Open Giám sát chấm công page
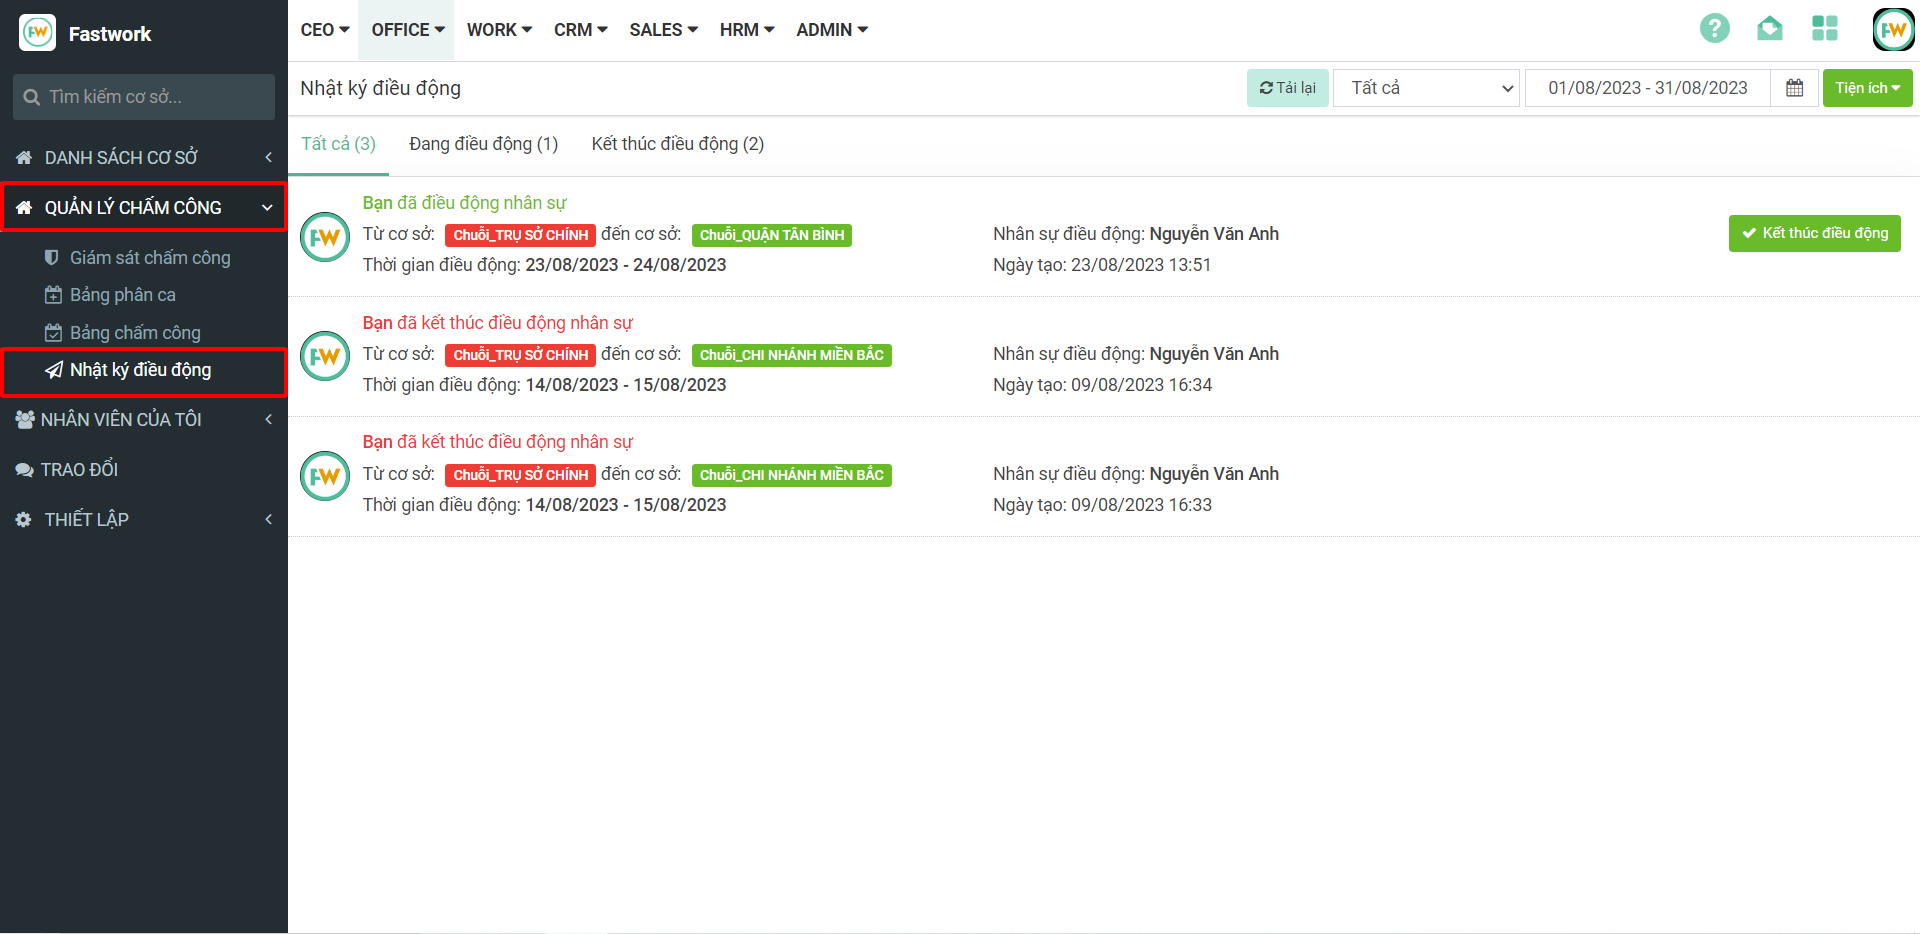Screen dimensions: 1920x934 (x=149, y=258)
